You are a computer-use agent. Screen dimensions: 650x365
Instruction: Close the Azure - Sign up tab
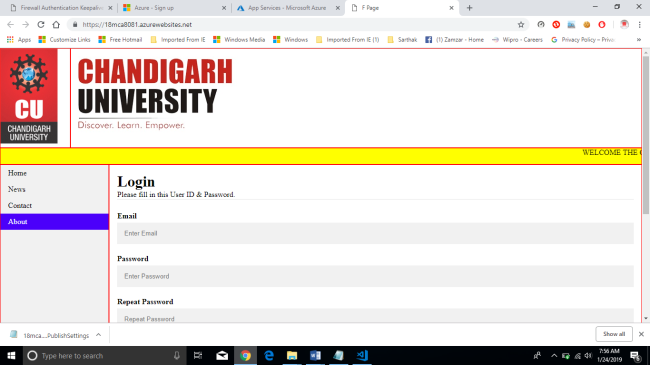(x=224, y=8)
